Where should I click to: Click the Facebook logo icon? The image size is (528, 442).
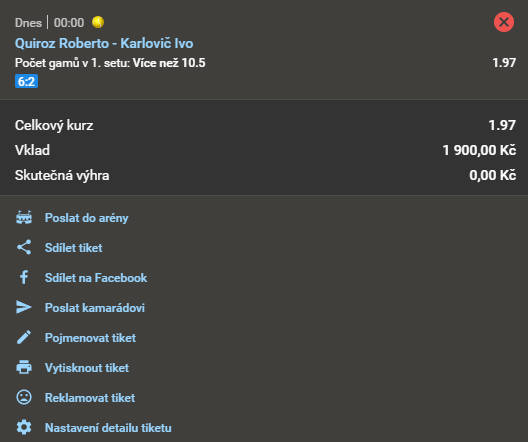[x=24, y=277]
